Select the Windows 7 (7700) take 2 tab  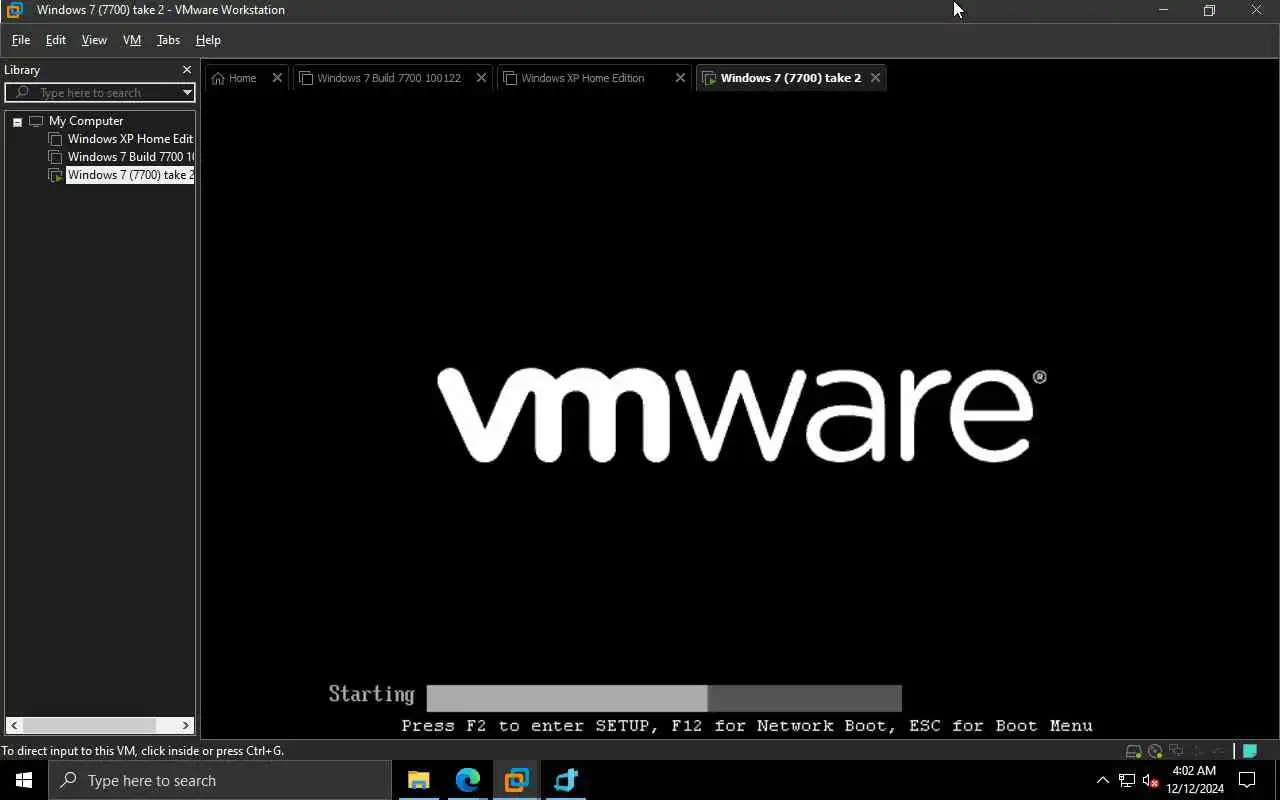pyautogui.click(x=790, y=78)
